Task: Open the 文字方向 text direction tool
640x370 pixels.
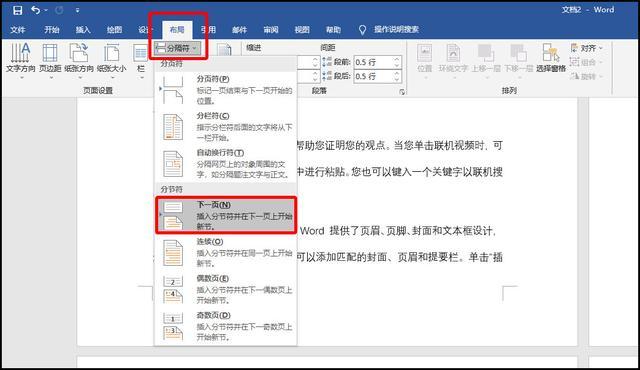Action: pos(20,60)
